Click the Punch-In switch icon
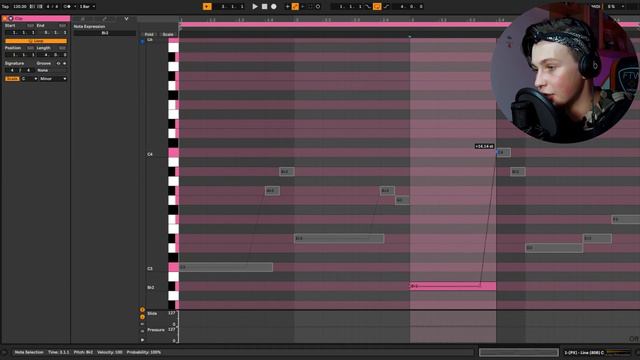The image size is (640, 360). click(x=368, y=7)
